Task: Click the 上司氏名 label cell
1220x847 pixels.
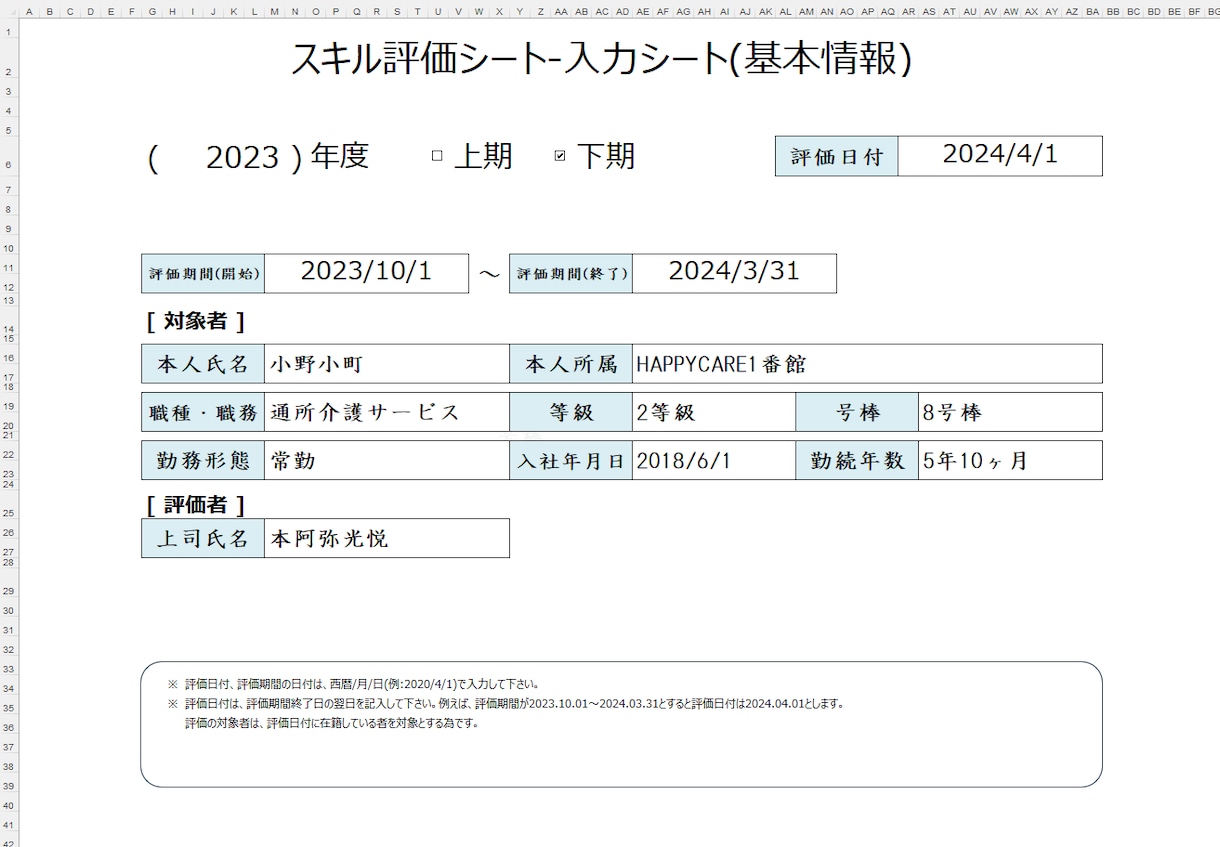Action: point(203,538)
